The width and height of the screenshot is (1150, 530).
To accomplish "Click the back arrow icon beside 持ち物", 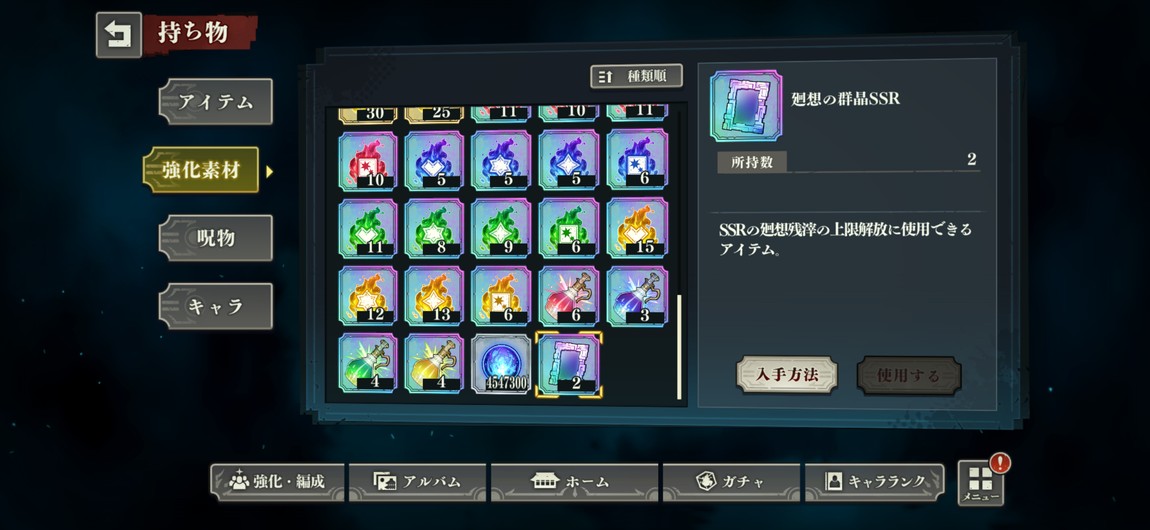I will pos(118,34).
